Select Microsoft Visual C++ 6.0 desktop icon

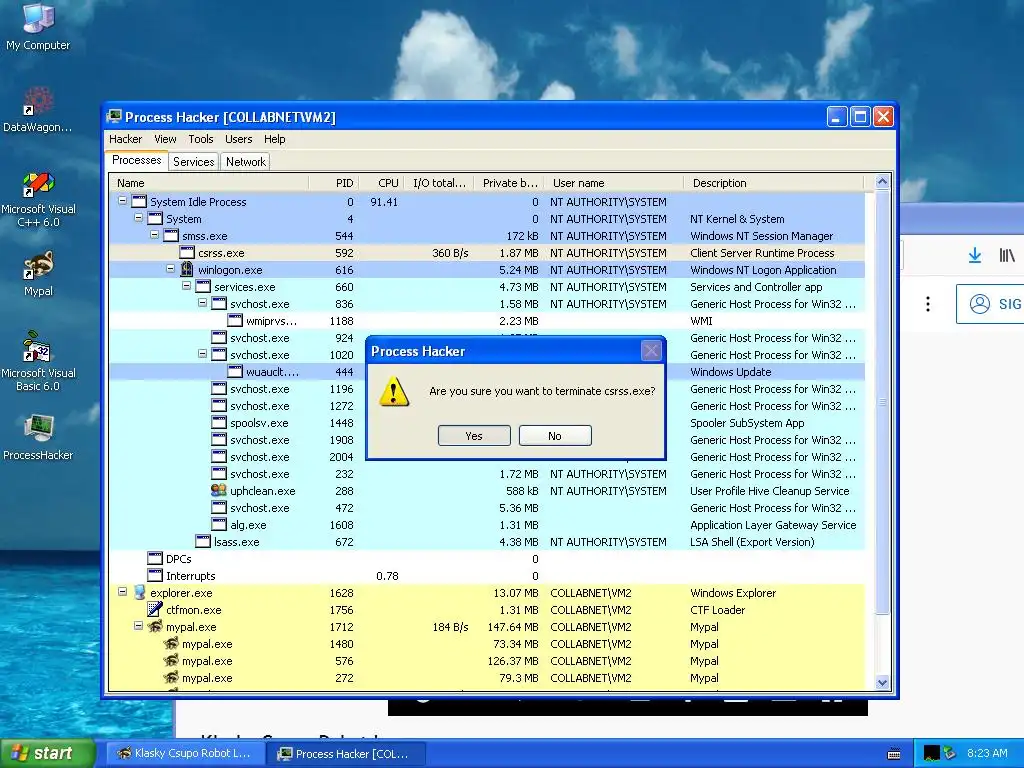tap(38, 199)
